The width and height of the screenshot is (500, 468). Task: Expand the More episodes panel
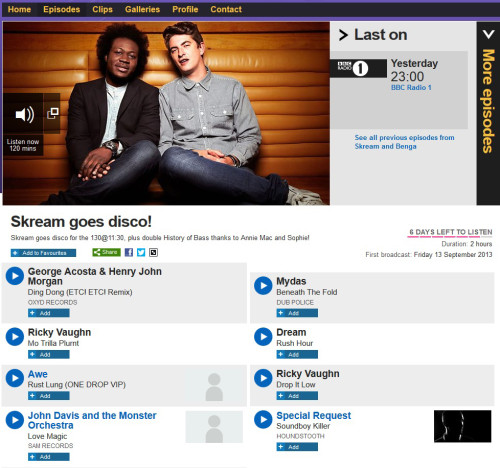click(x=488, y=113)
